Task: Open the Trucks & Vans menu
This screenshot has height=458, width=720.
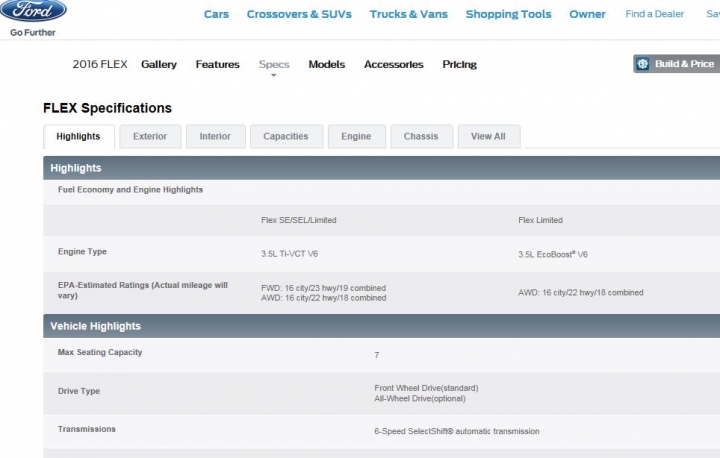Action: 409,14
